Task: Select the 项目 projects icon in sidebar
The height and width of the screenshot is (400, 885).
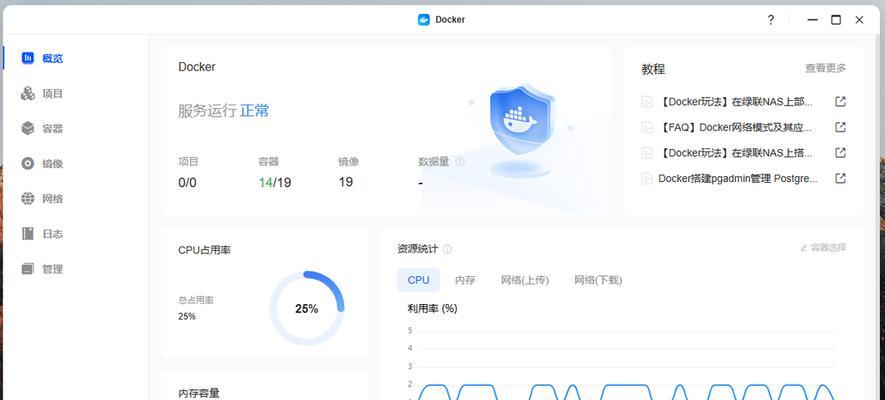Action: tap(28, 94)
